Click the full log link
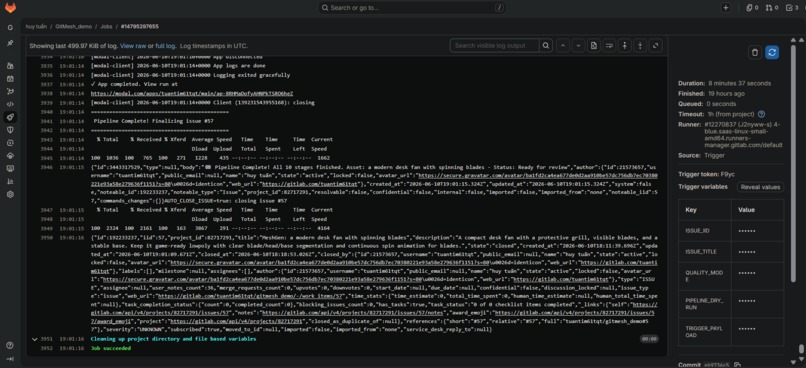806x368 pixels. click(165, 46)
